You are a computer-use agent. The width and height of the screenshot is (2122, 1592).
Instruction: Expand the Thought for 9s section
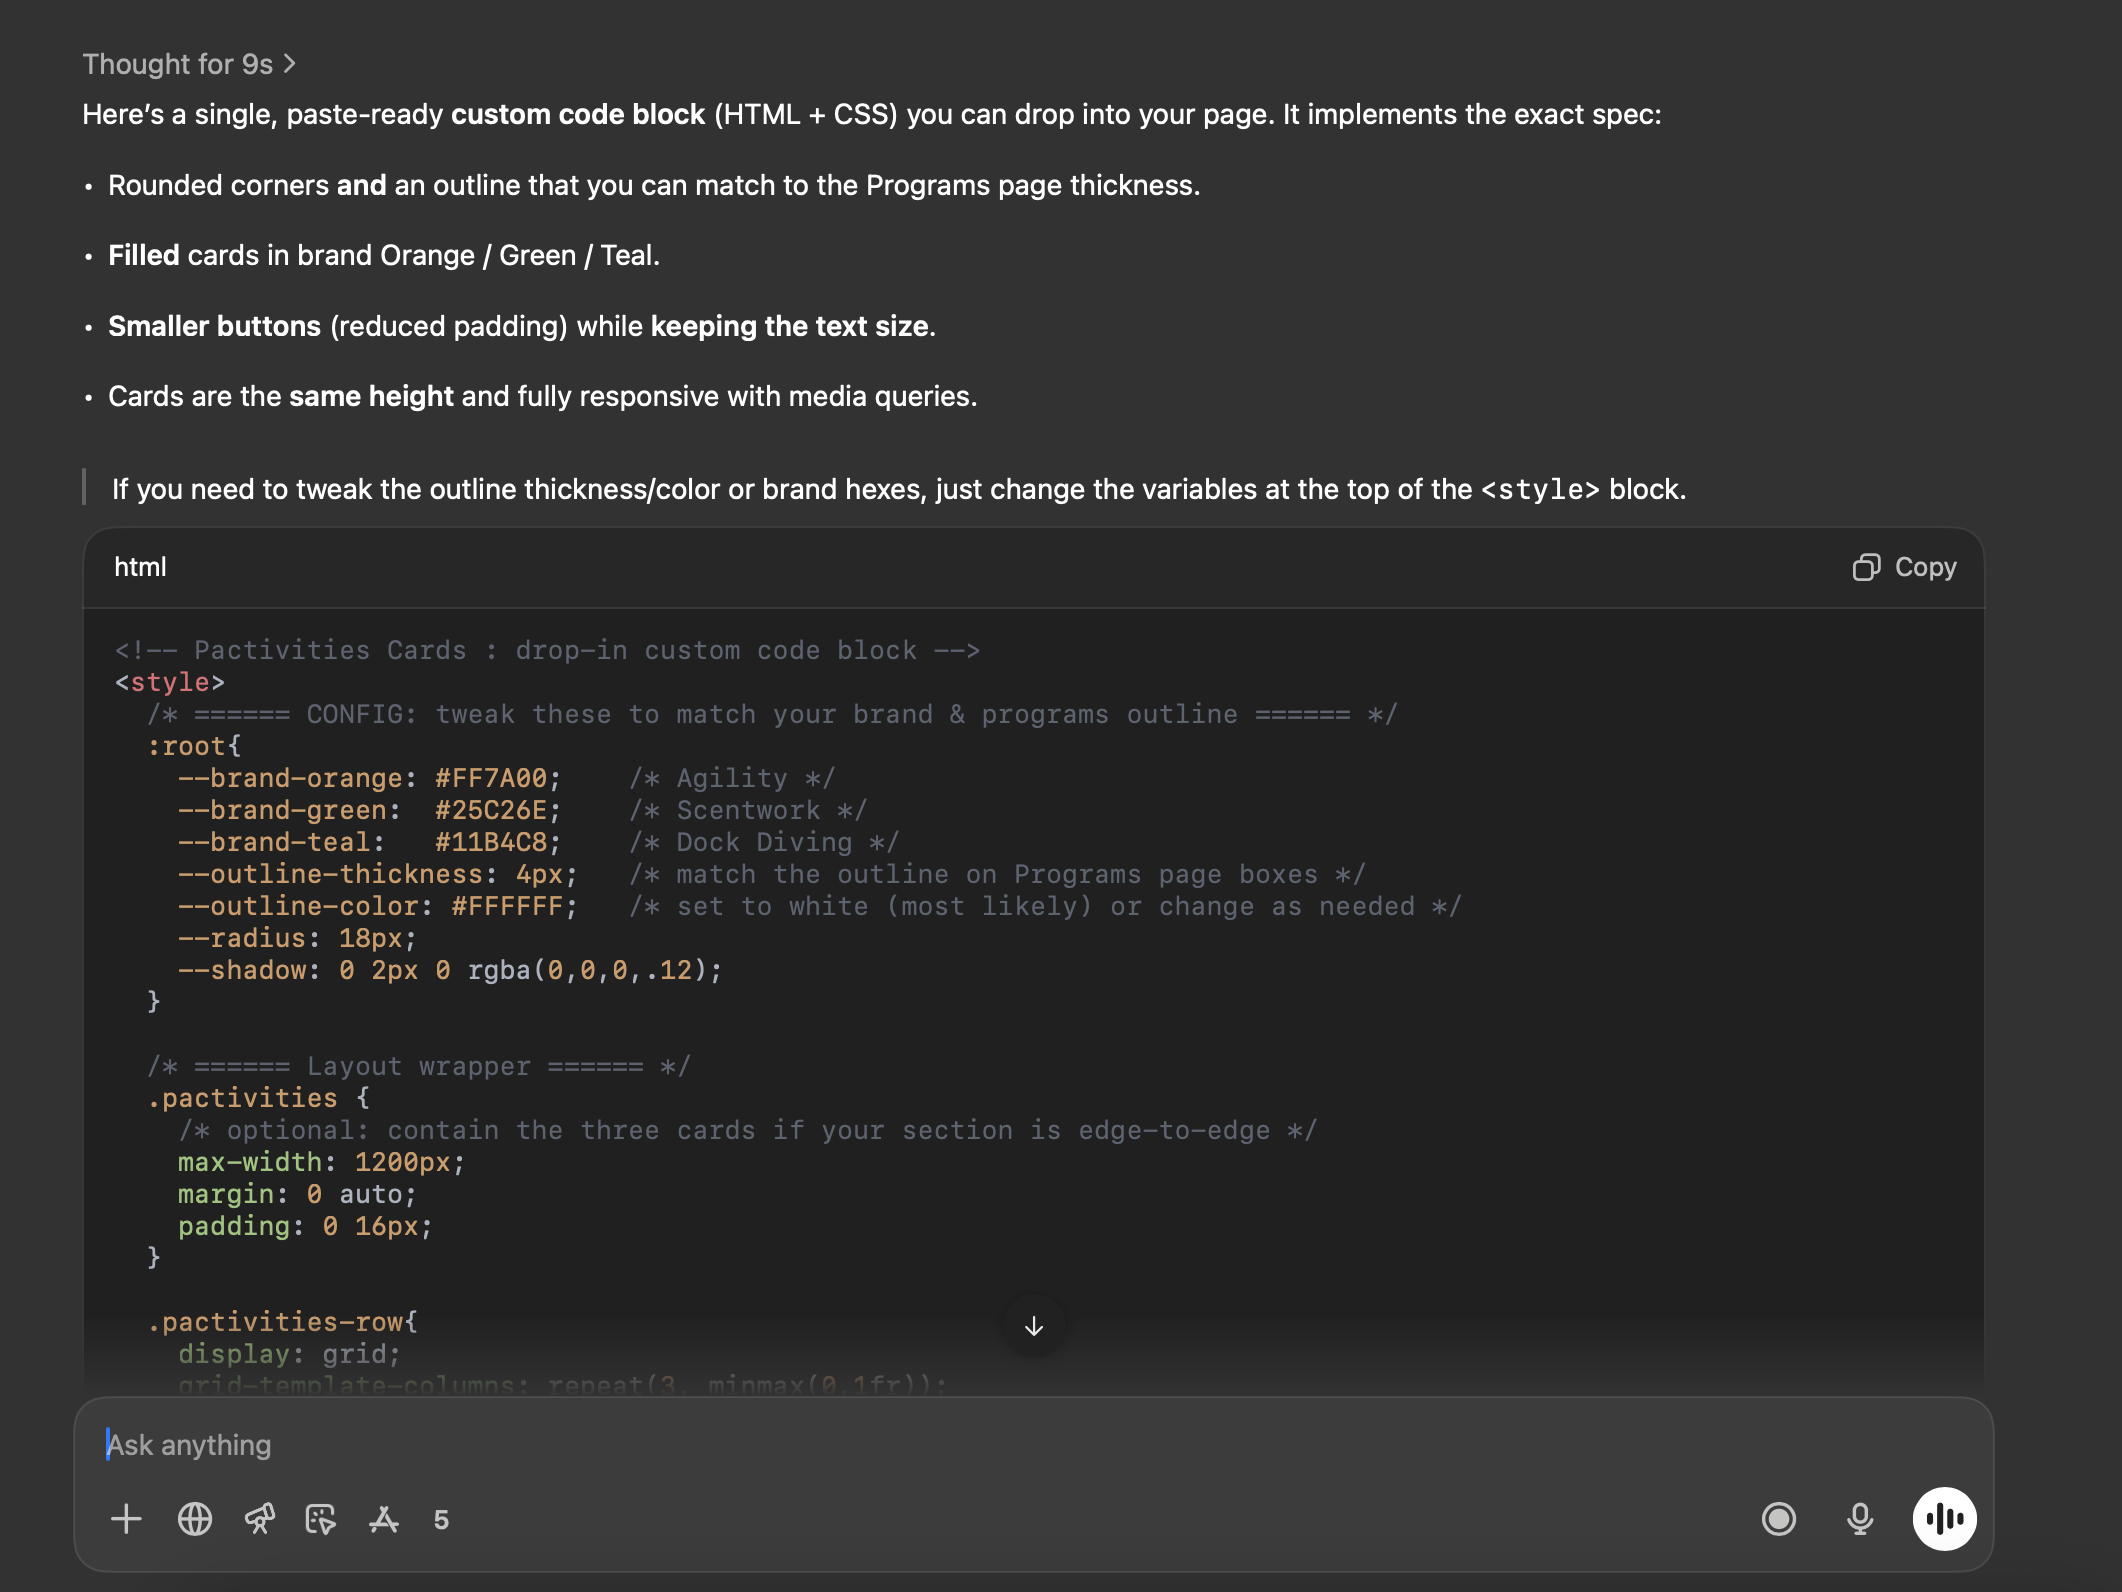click(177, 64)
